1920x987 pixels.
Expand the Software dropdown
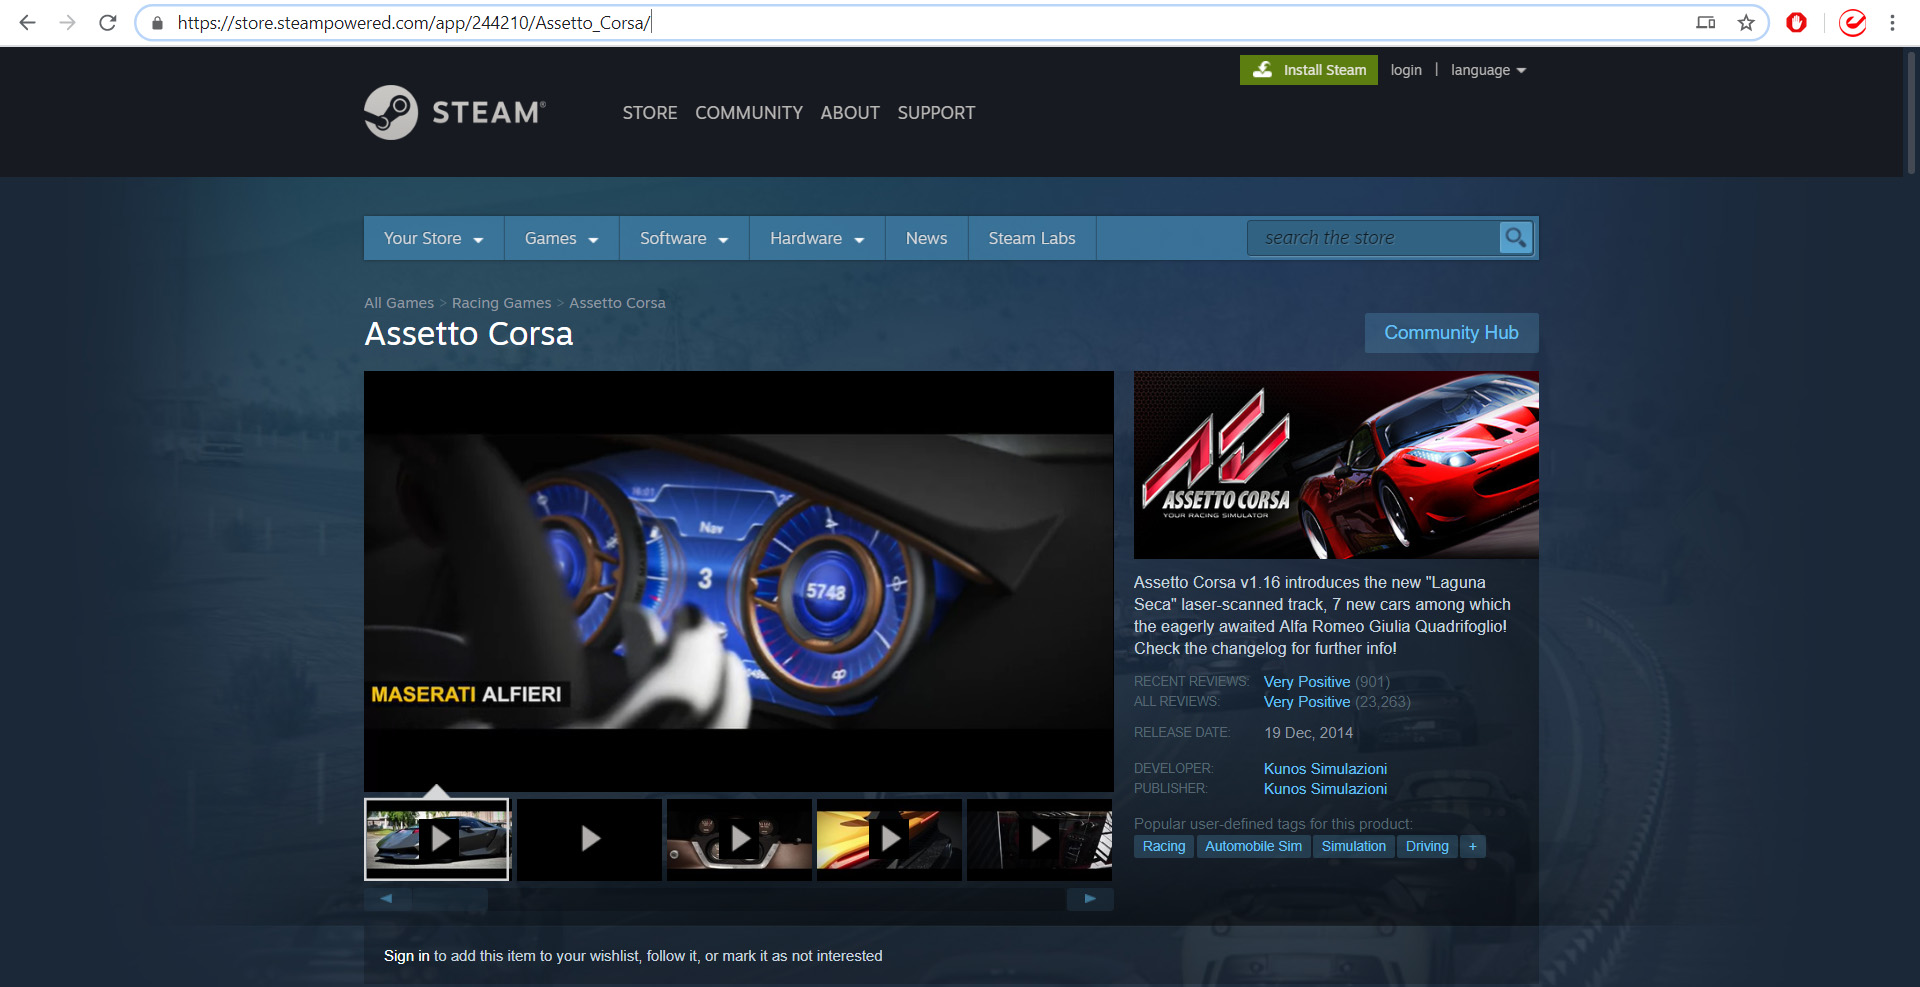point(684,238)
